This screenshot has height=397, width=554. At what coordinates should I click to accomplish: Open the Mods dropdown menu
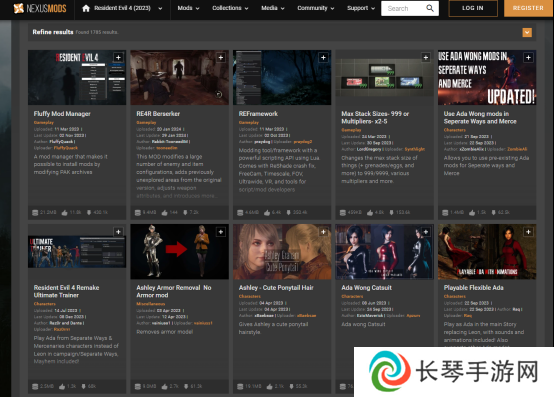(x=188, y=8)
